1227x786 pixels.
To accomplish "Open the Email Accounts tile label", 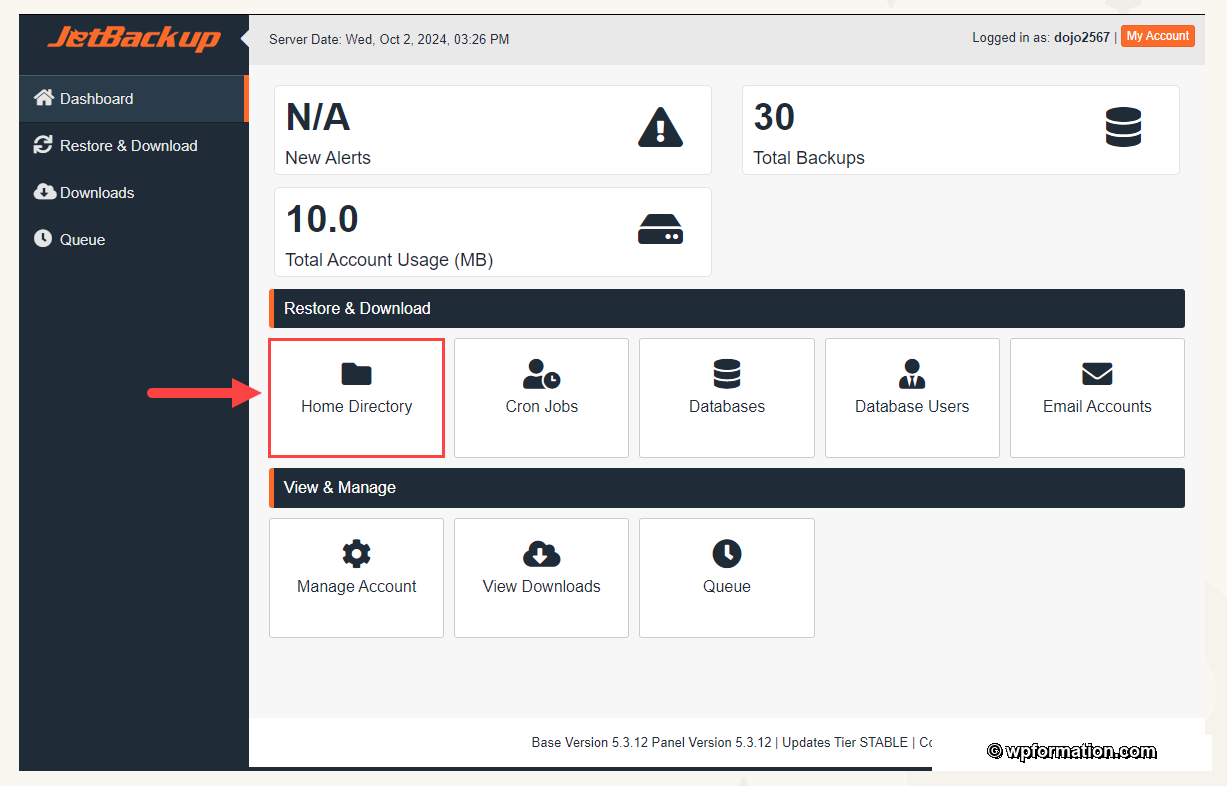I will coord(1097,407).
